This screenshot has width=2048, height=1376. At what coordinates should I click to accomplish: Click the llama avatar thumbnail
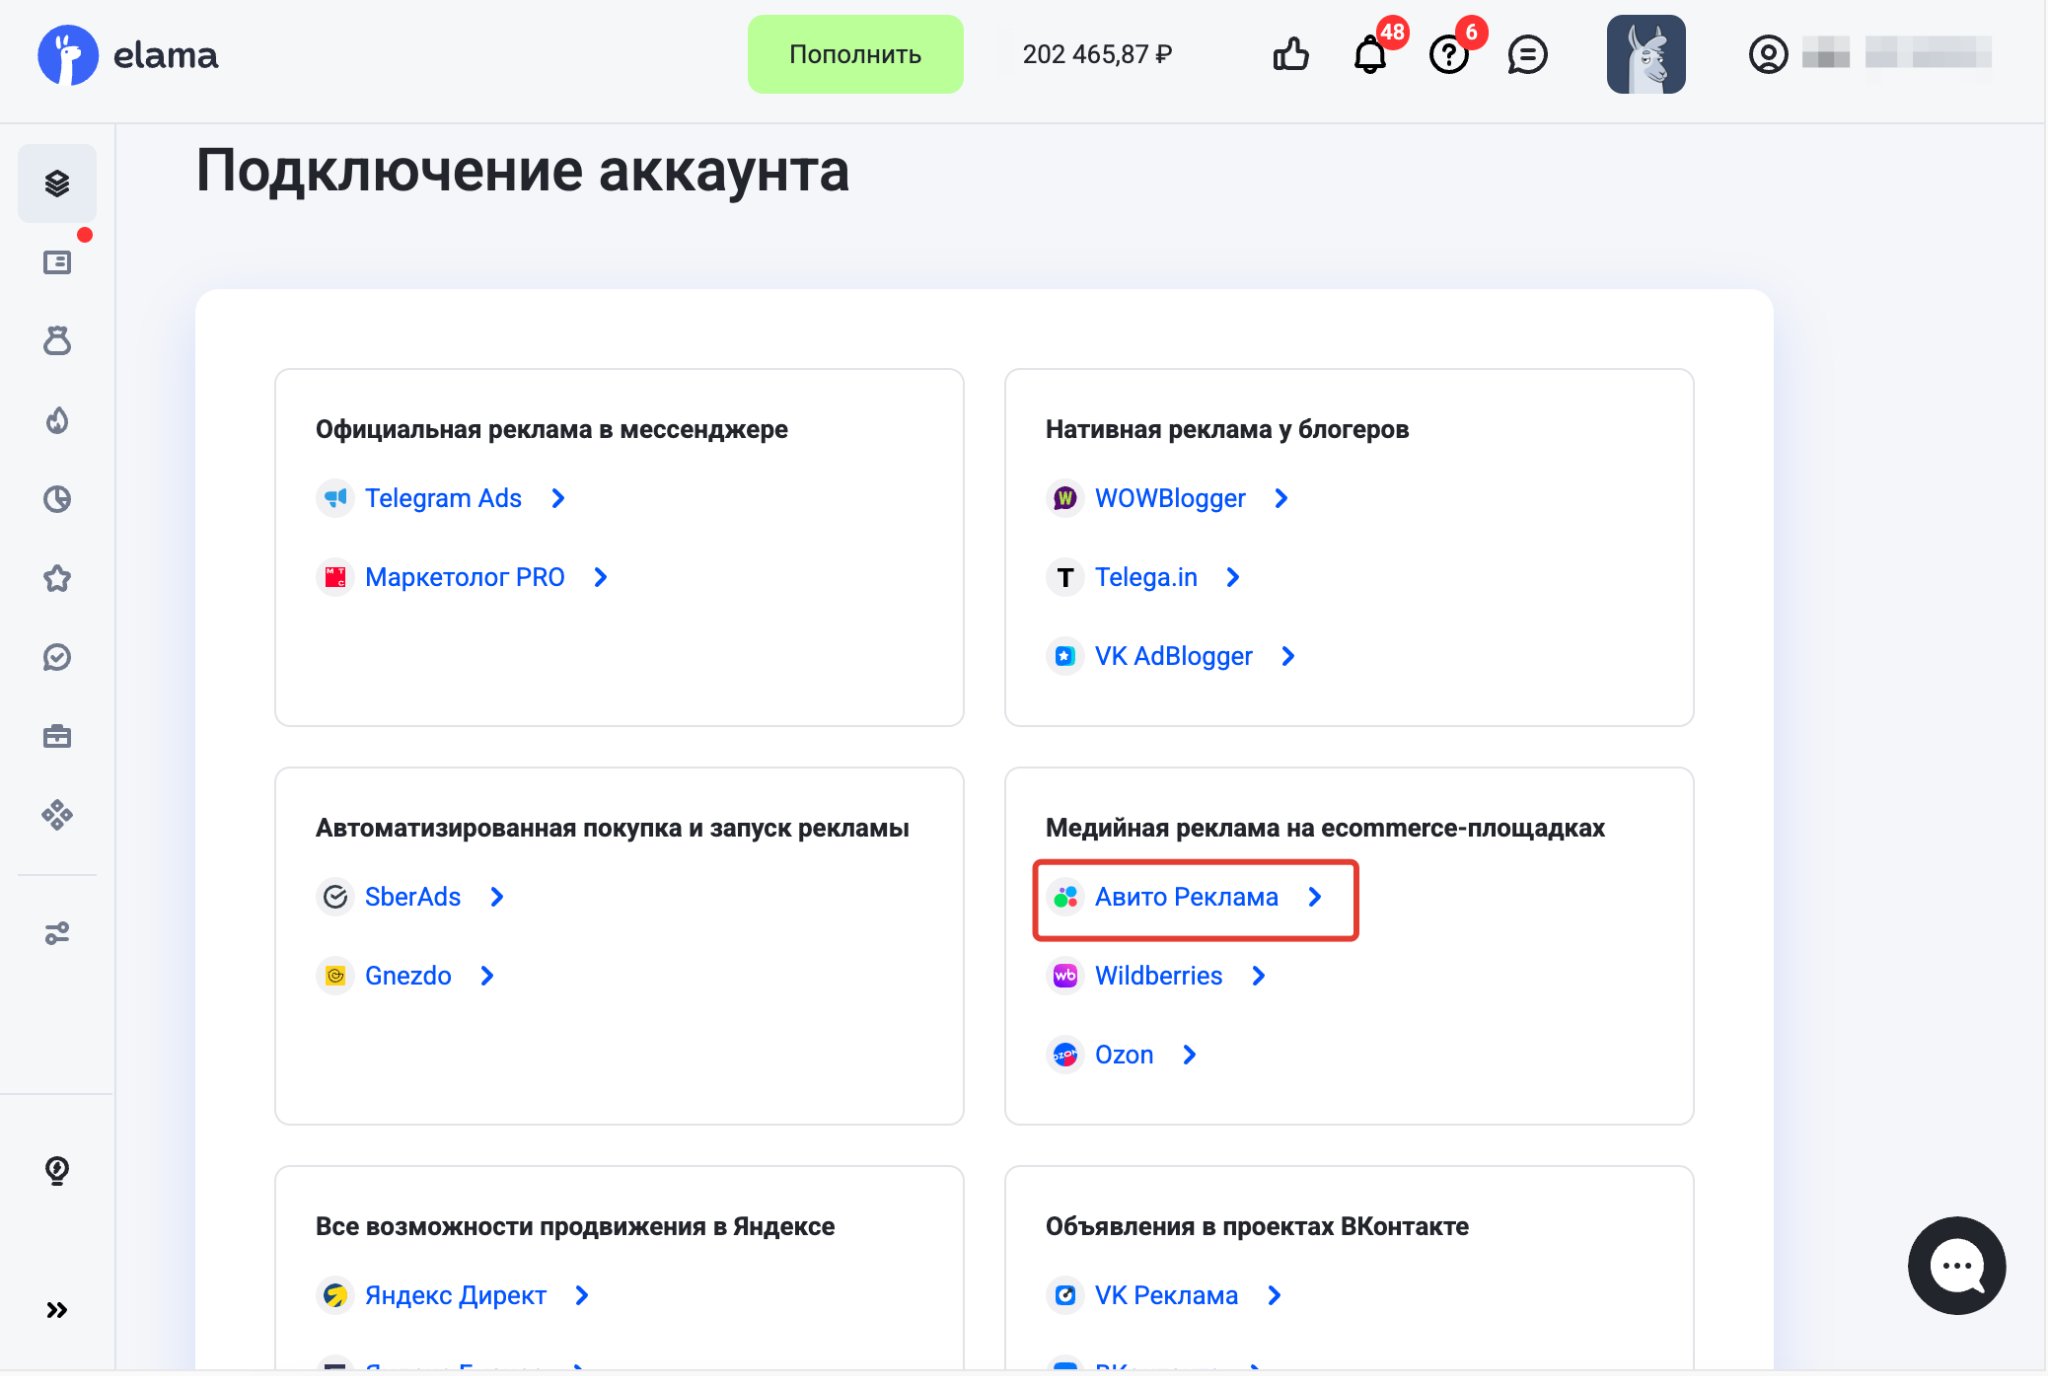1646,54
